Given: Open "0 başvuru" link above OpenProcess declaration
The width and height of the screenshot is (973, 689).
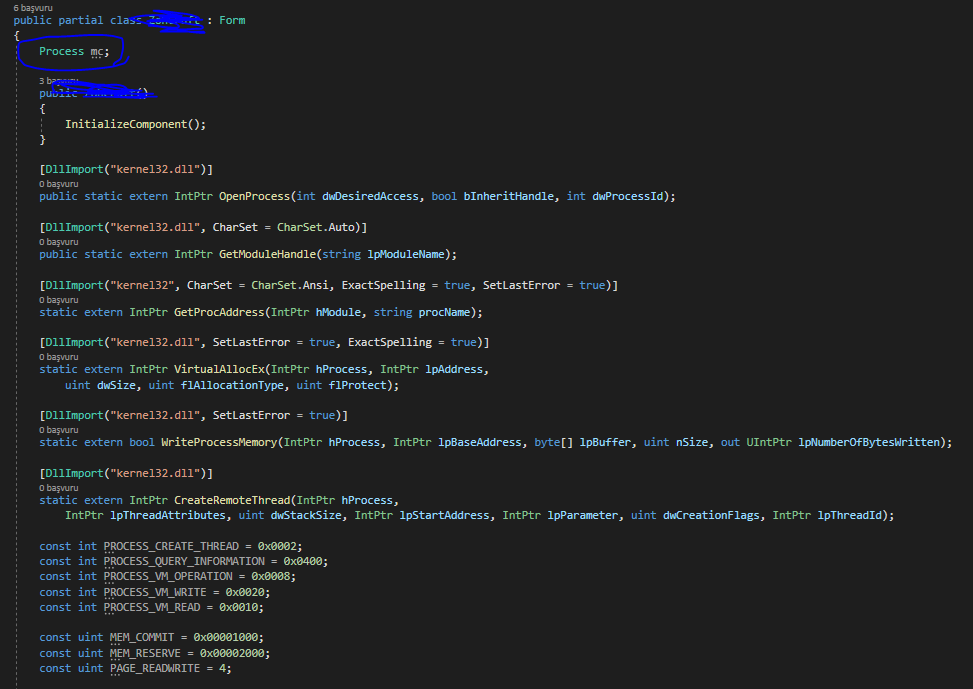Looking at the screenshot, I should pyautogui.click(x=59, y=184).
